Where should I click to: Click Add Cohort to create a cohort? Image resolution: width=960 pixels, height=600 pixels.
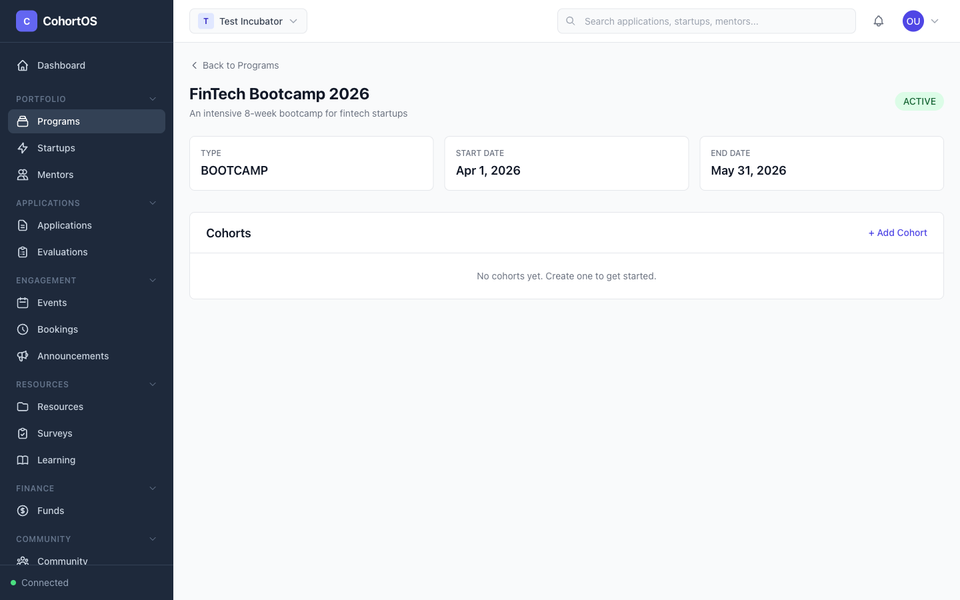point(898,232)
